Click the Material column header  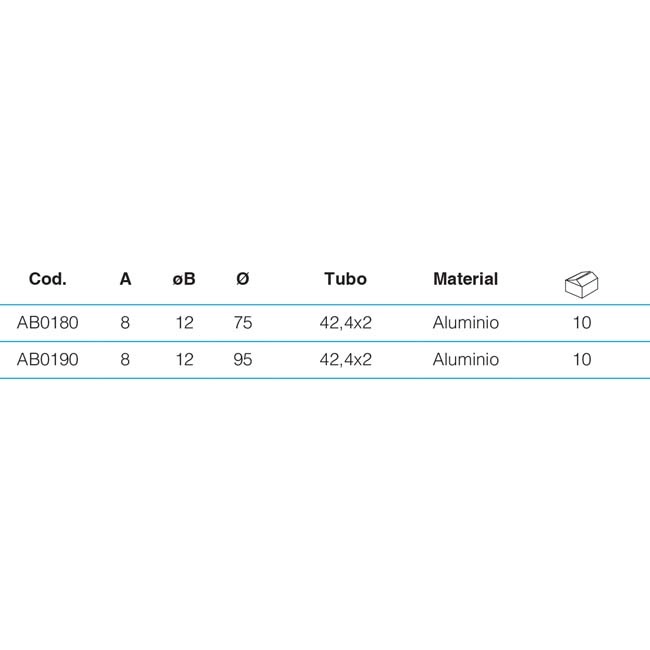[466, 279]
